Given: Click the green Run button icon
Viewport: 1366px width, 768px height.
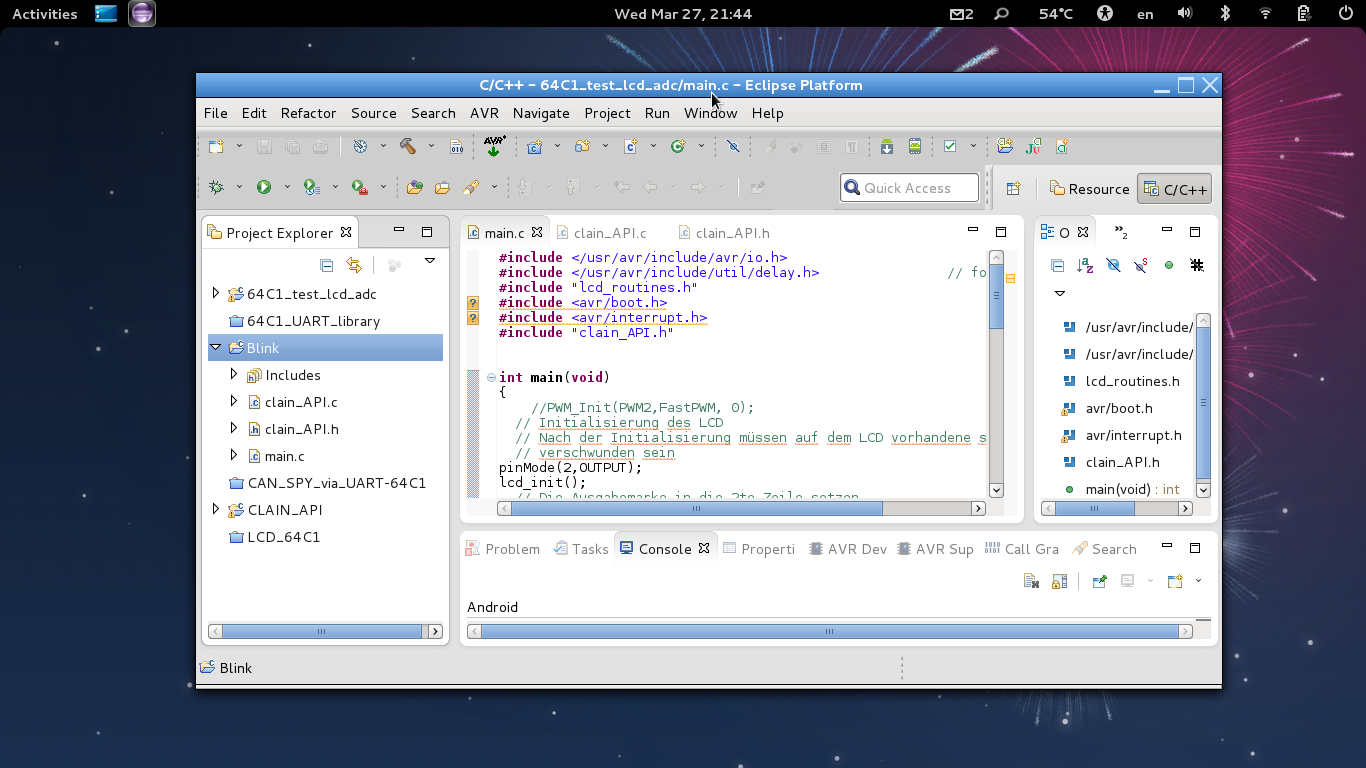Looking at the screenshot, I should [x=264, y=187].
